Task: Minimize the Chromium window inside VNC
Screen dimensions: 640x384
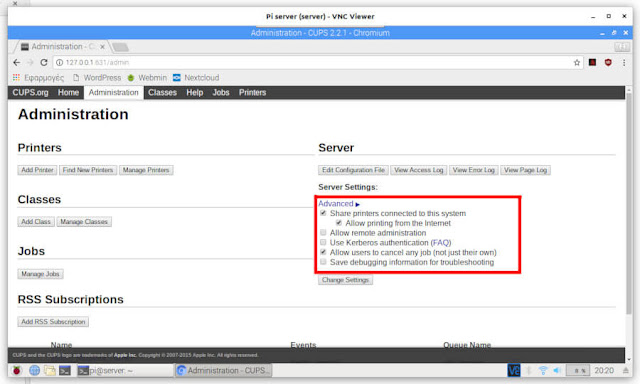Action: (x=602, y=33)
